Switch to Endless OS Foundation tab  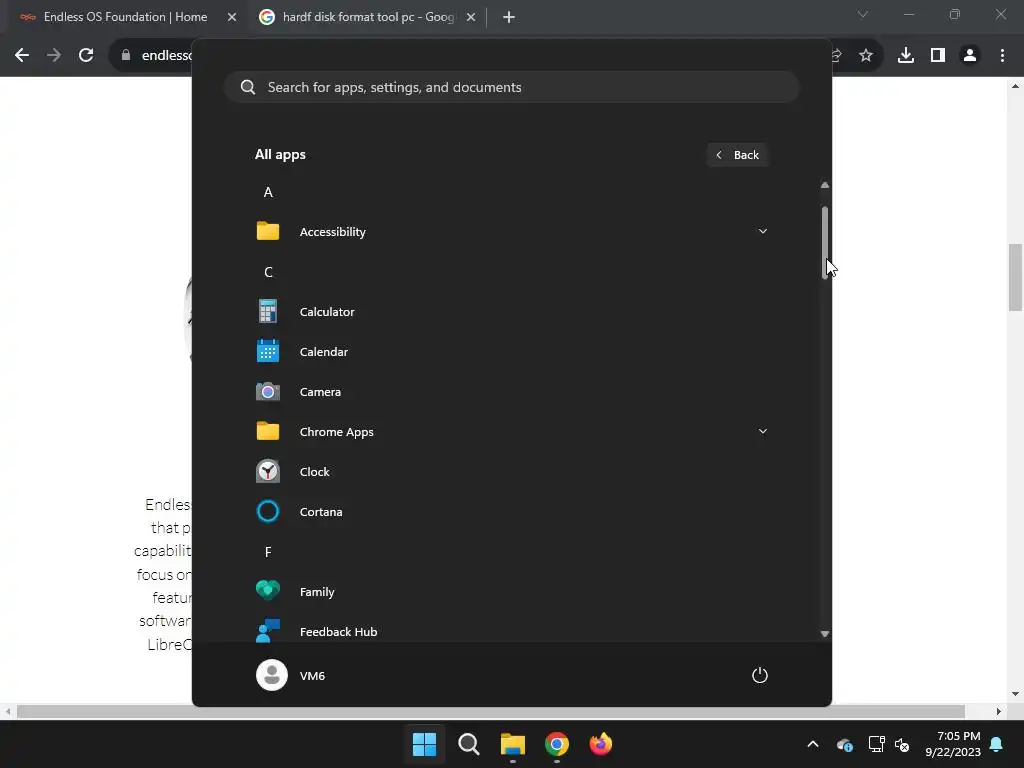[124, 17]
